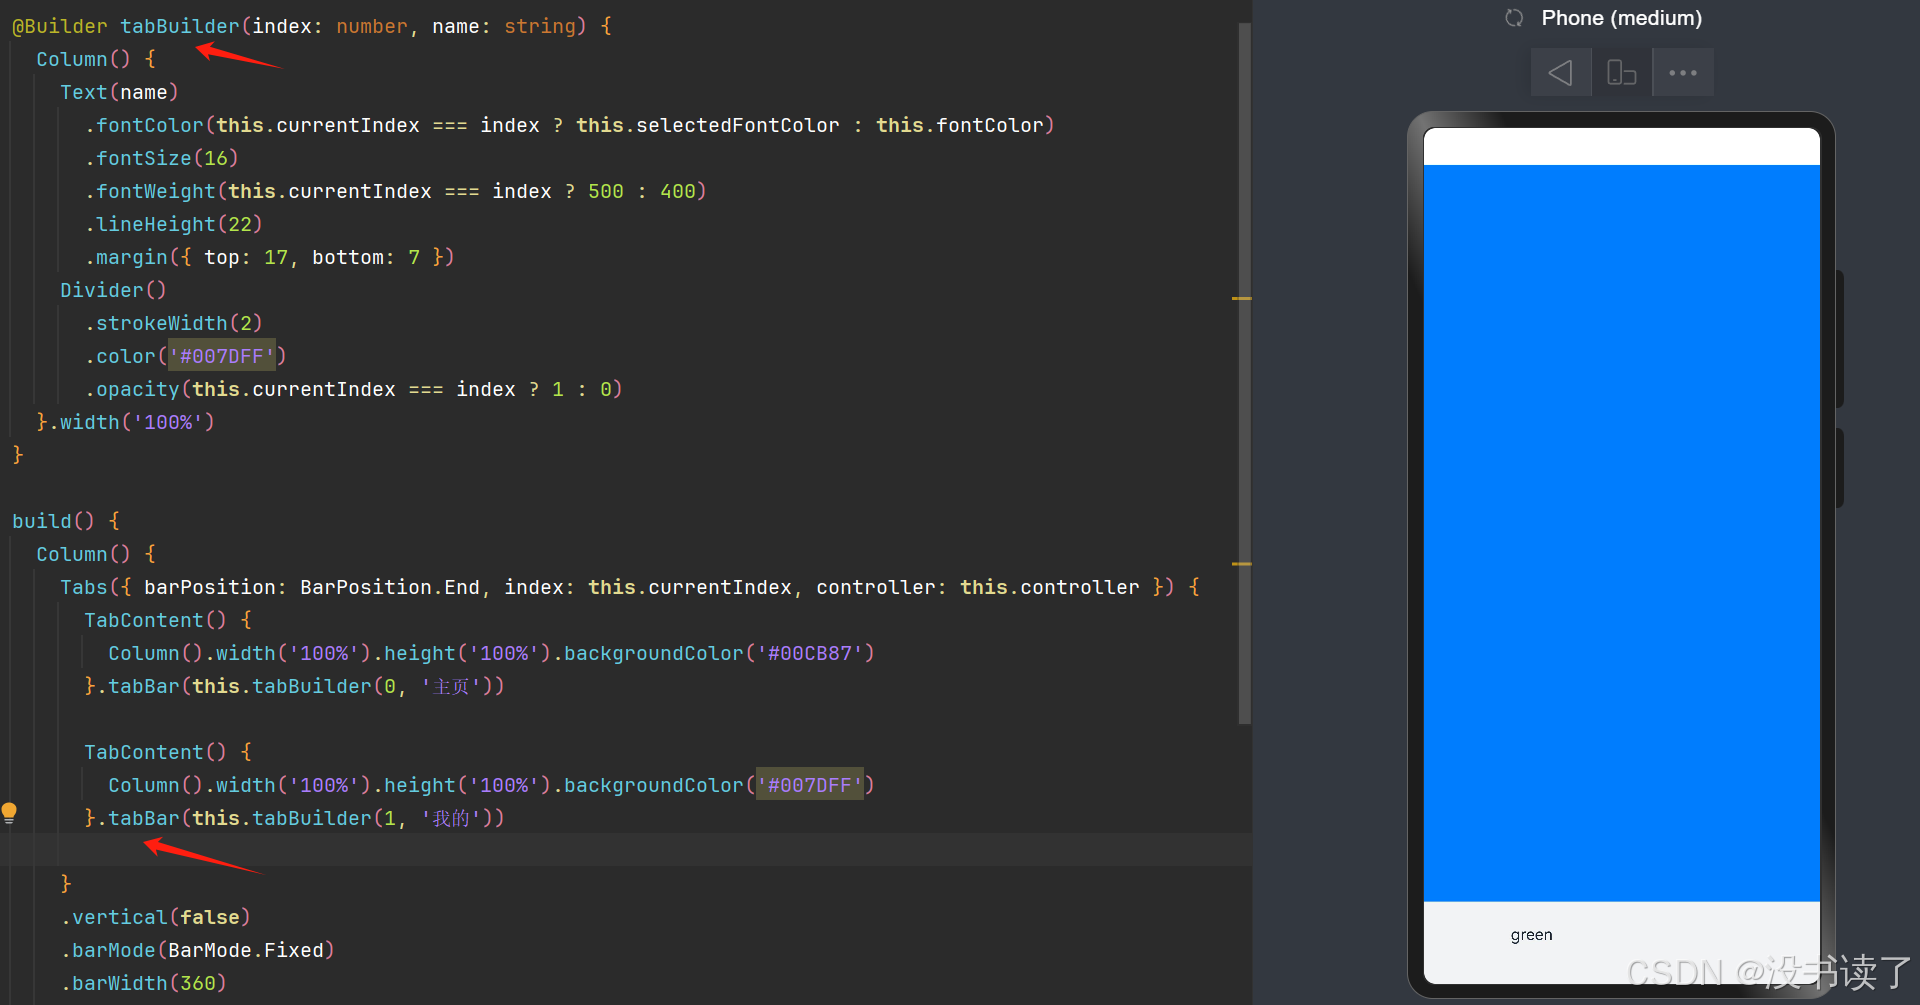Click the .barWidth(360) line
The image size is (1920, 1005).
point(144,983)
